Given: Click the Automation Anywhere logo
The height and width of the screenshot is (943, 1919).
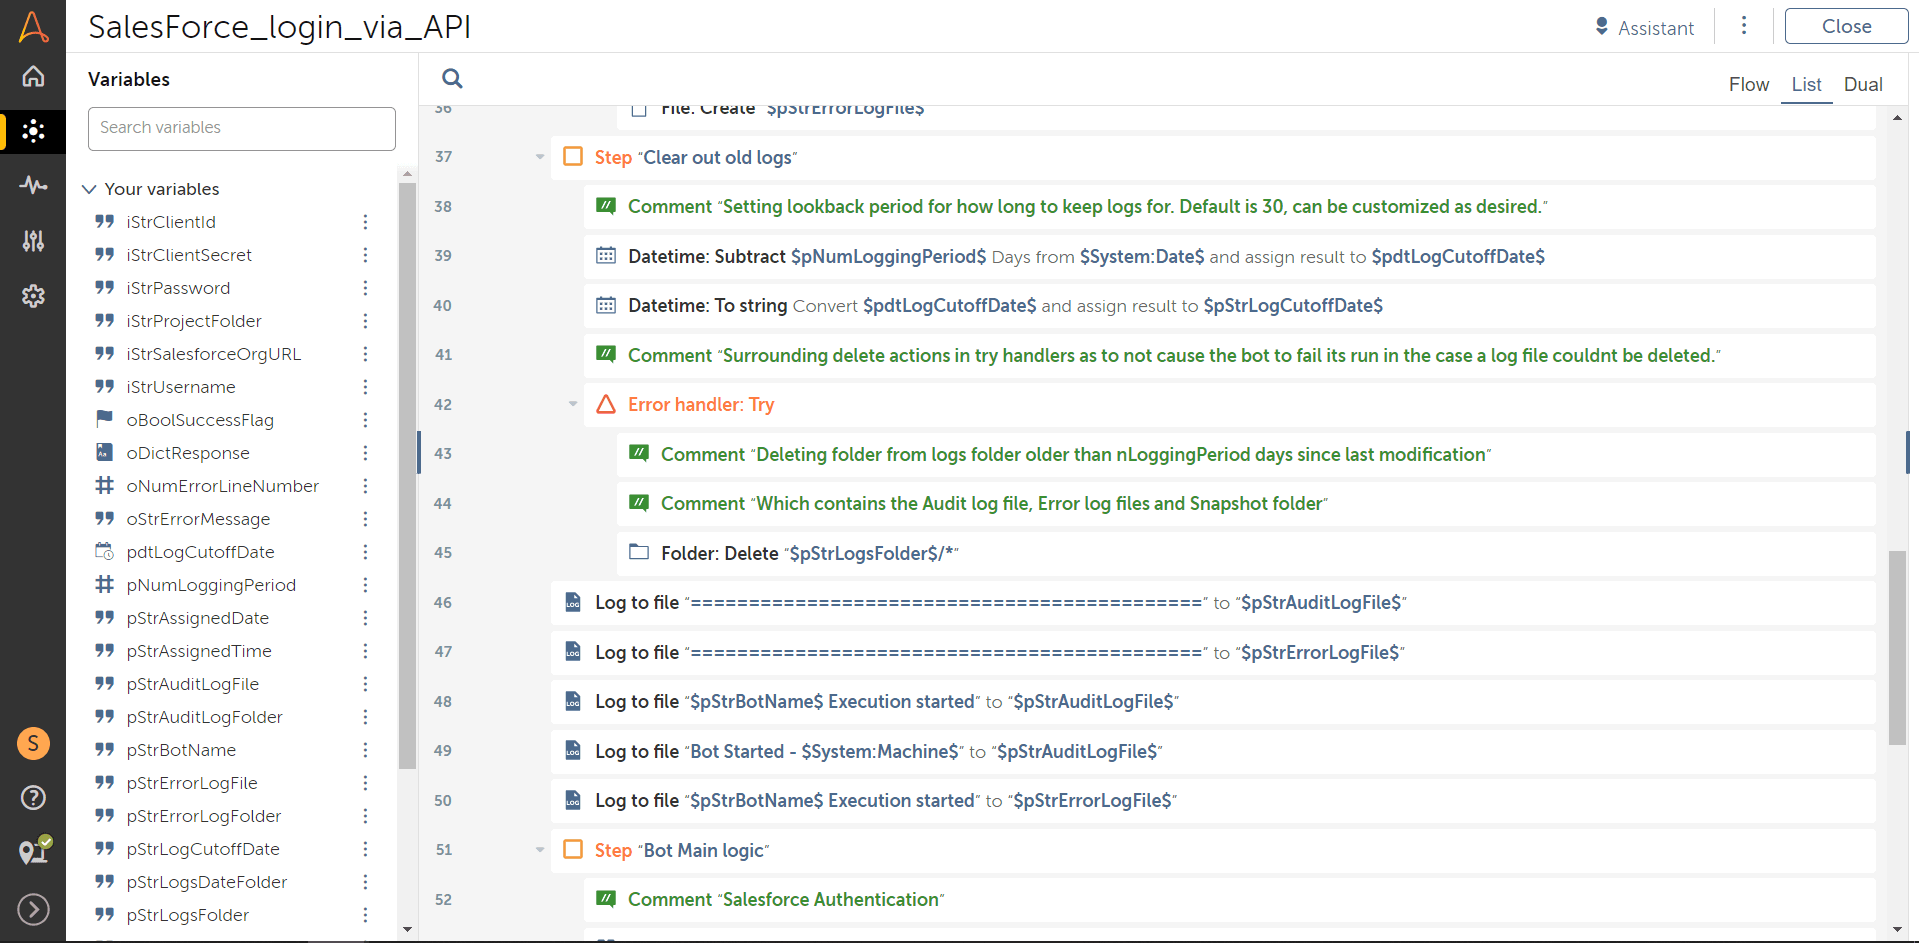Looking at the screenshot, I should click(x=33, y=27).
